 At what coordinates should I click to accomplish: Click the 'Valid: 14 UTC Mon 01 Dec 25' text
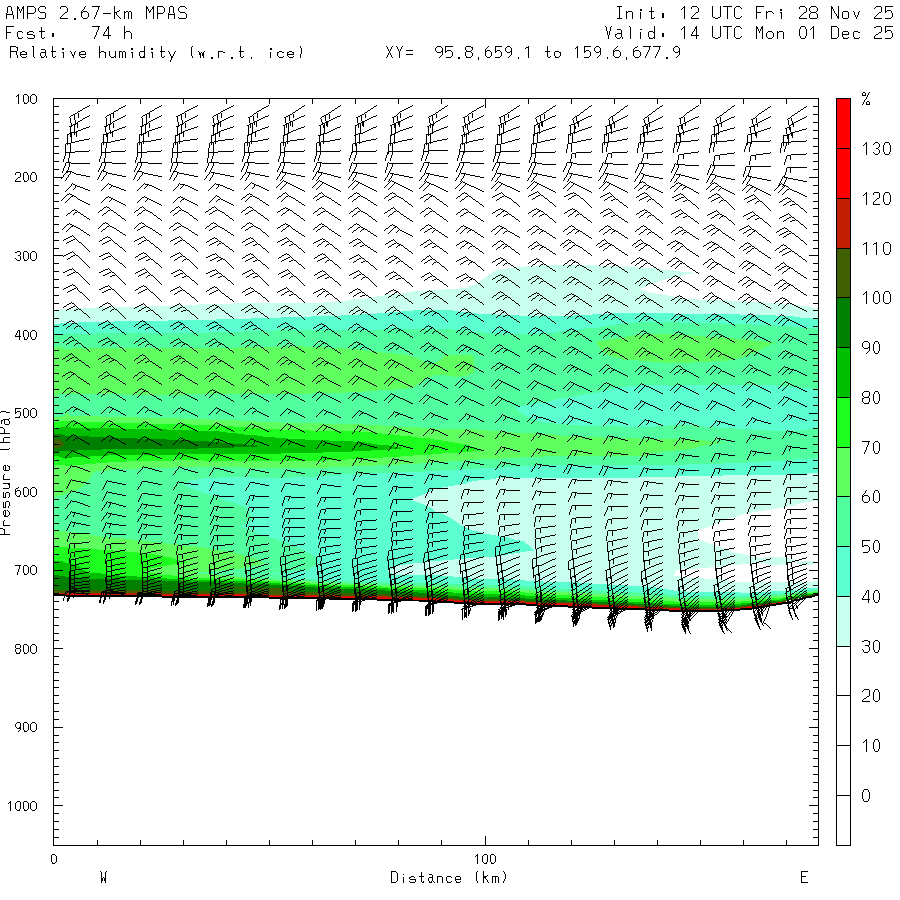click(748, 33)
